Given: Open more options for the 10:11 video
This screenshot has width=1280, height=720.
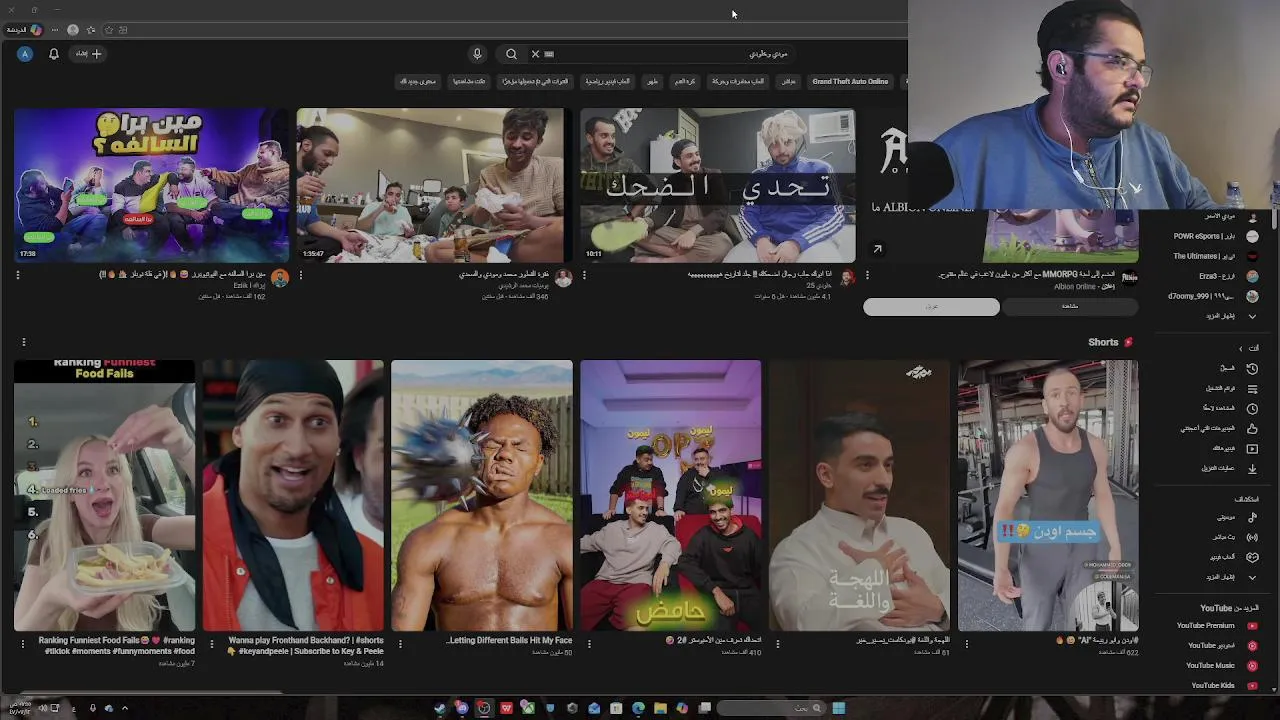Looking at the screenshot, I should pos(584,275).
